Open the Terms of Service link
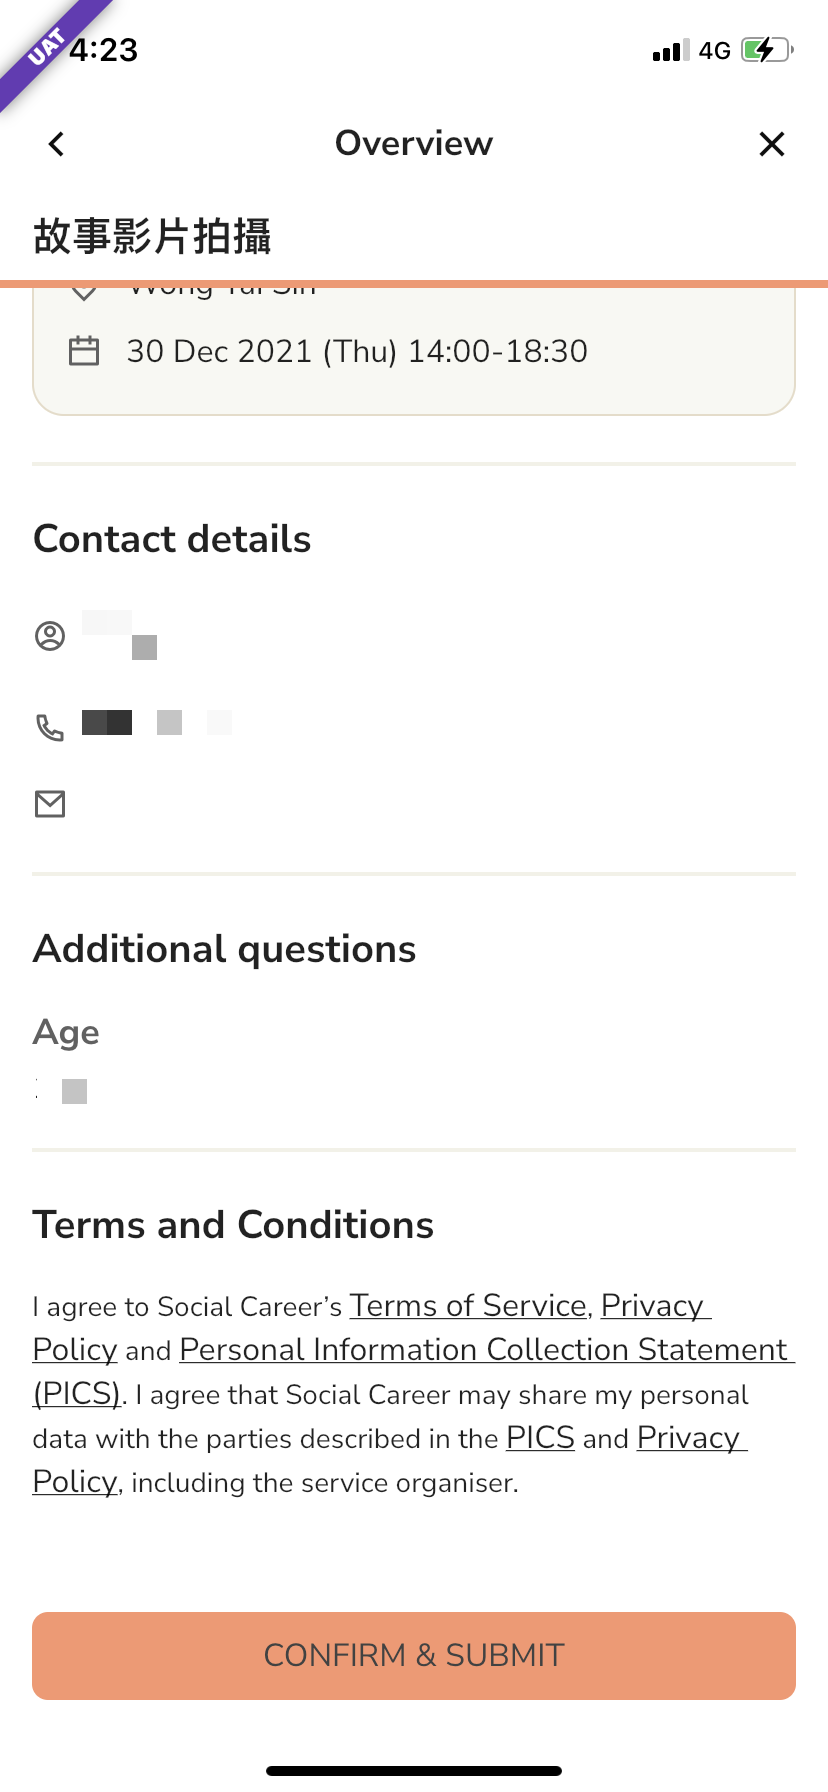Viewport: 828px width, 1792px height. [468, 1306]
